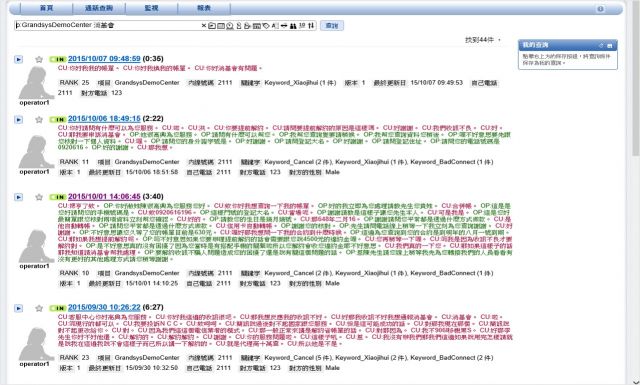Image resolution: width=640 pixels, height=385 pixels.
Task: Click the binoculars icon in search bar
Action: point(293,26)
